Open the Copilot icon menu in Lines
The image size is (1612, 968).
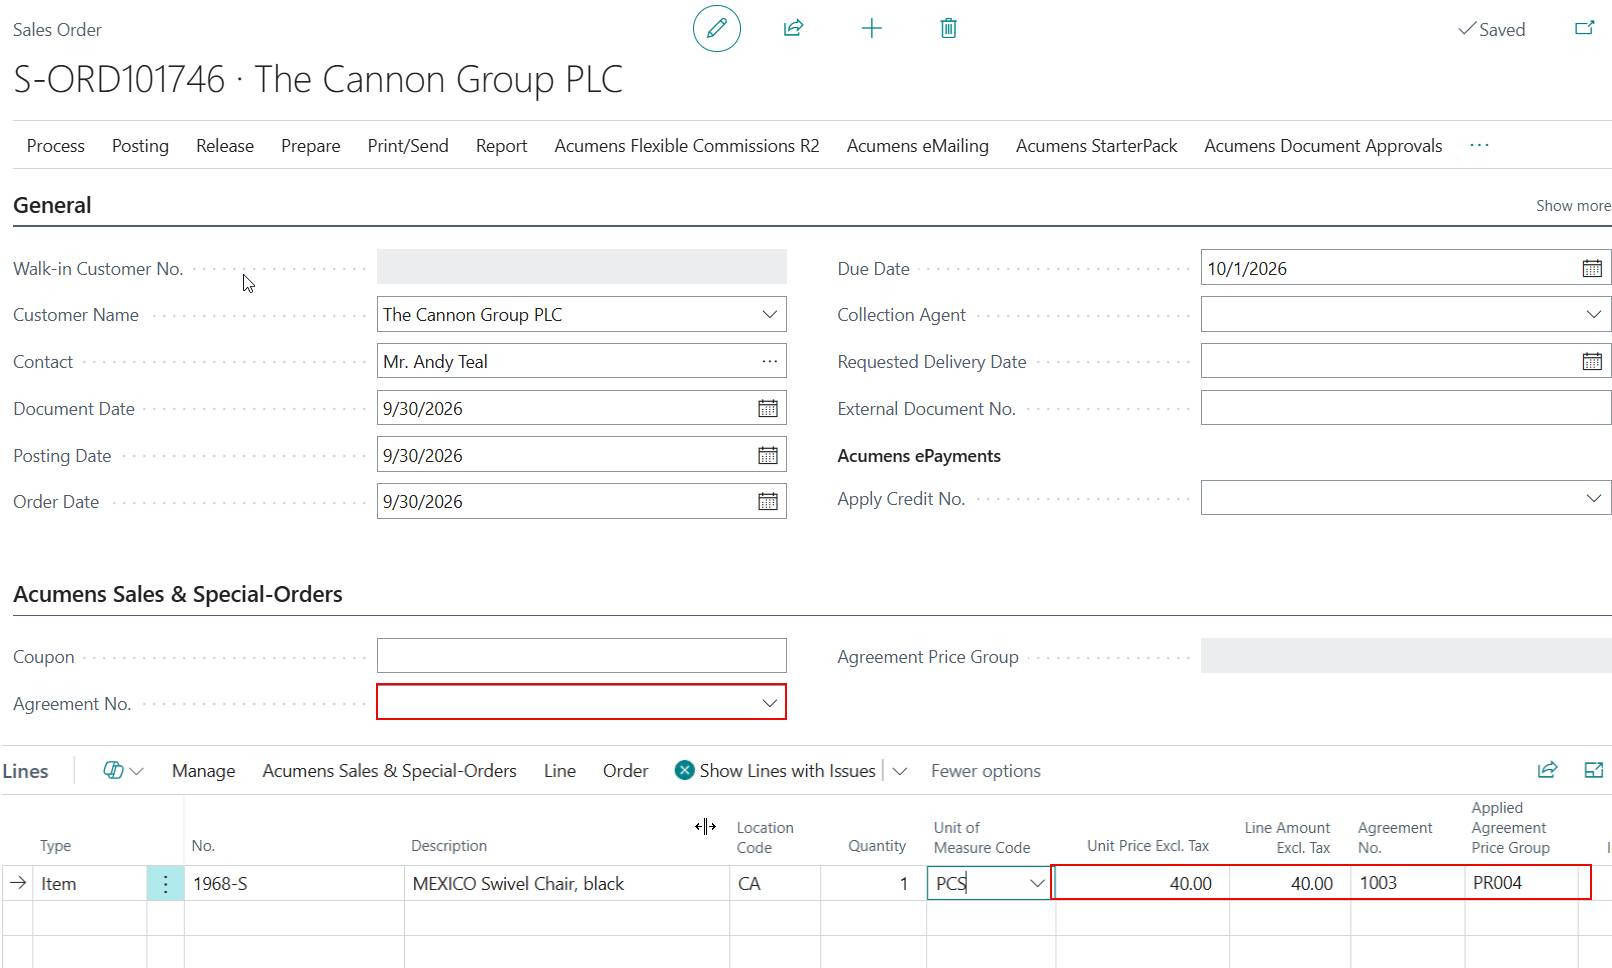point(123,770)
